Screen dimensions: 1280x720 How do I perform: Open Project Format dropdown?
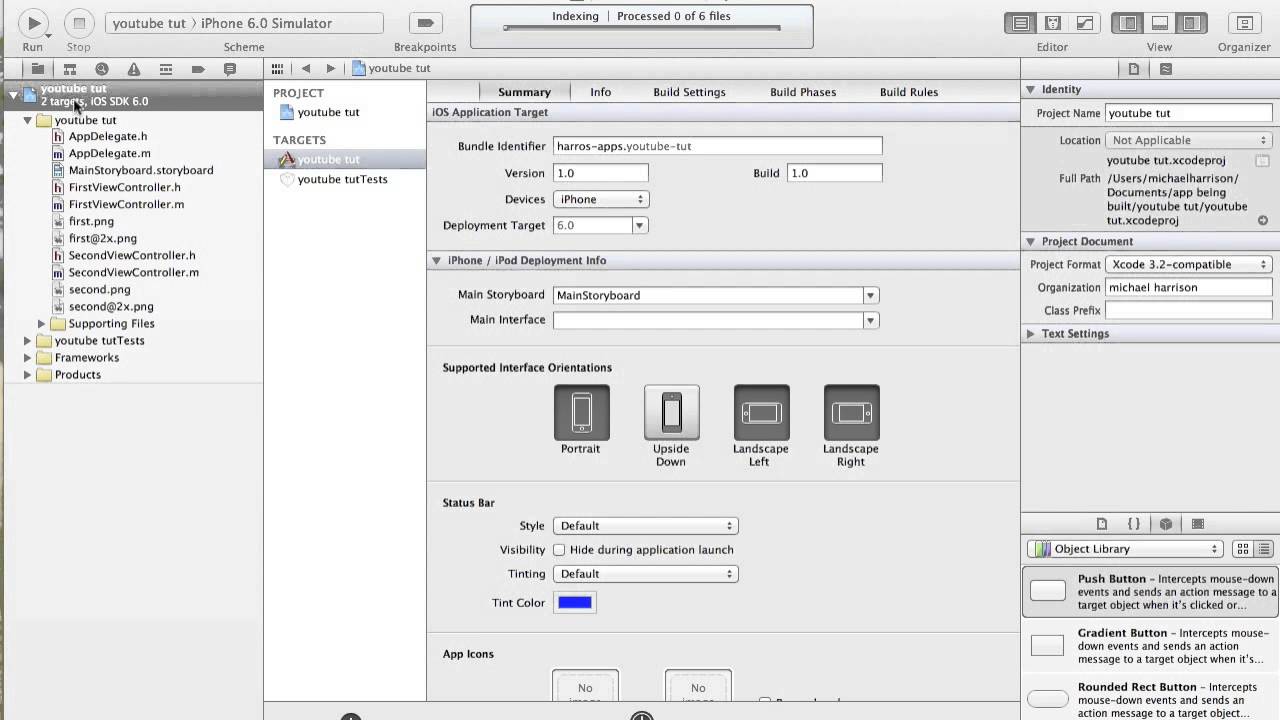pos(1188,265)
